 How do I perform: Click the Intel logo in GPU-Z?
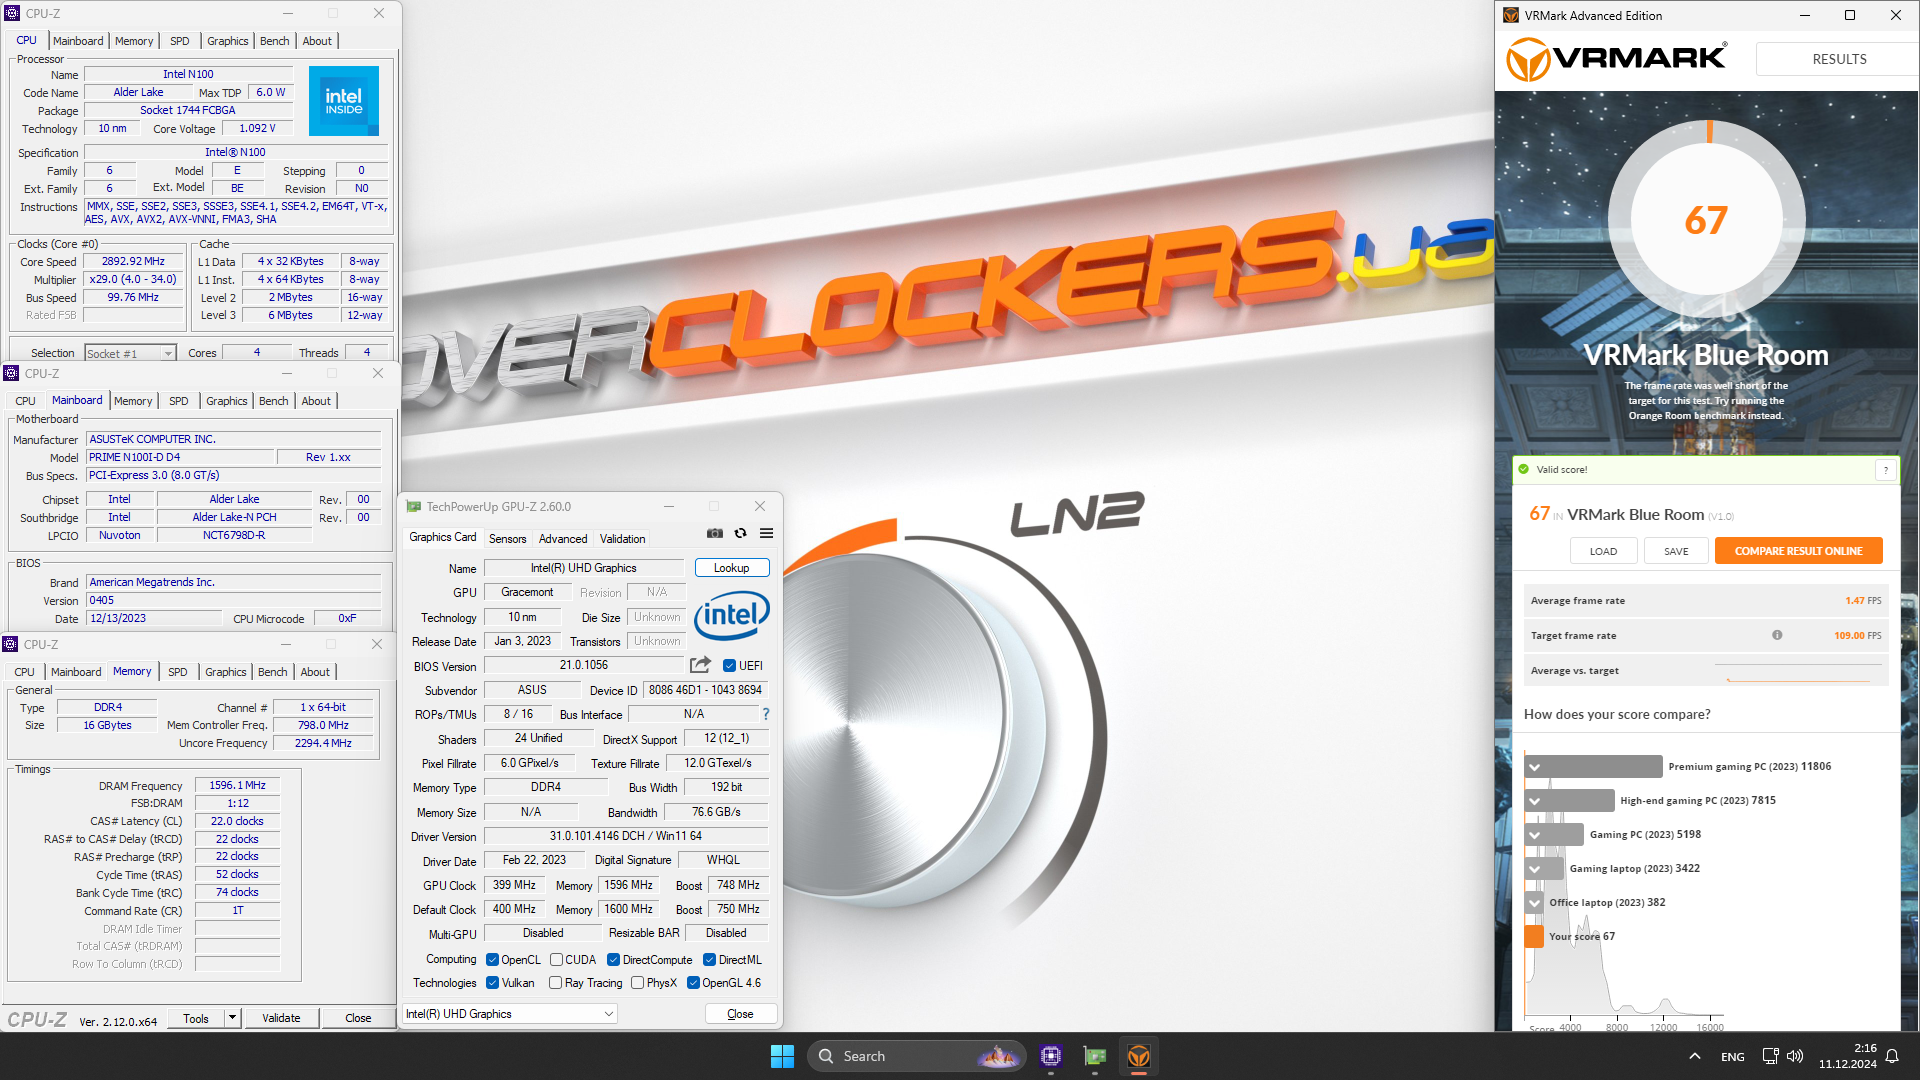coord(731,614)
